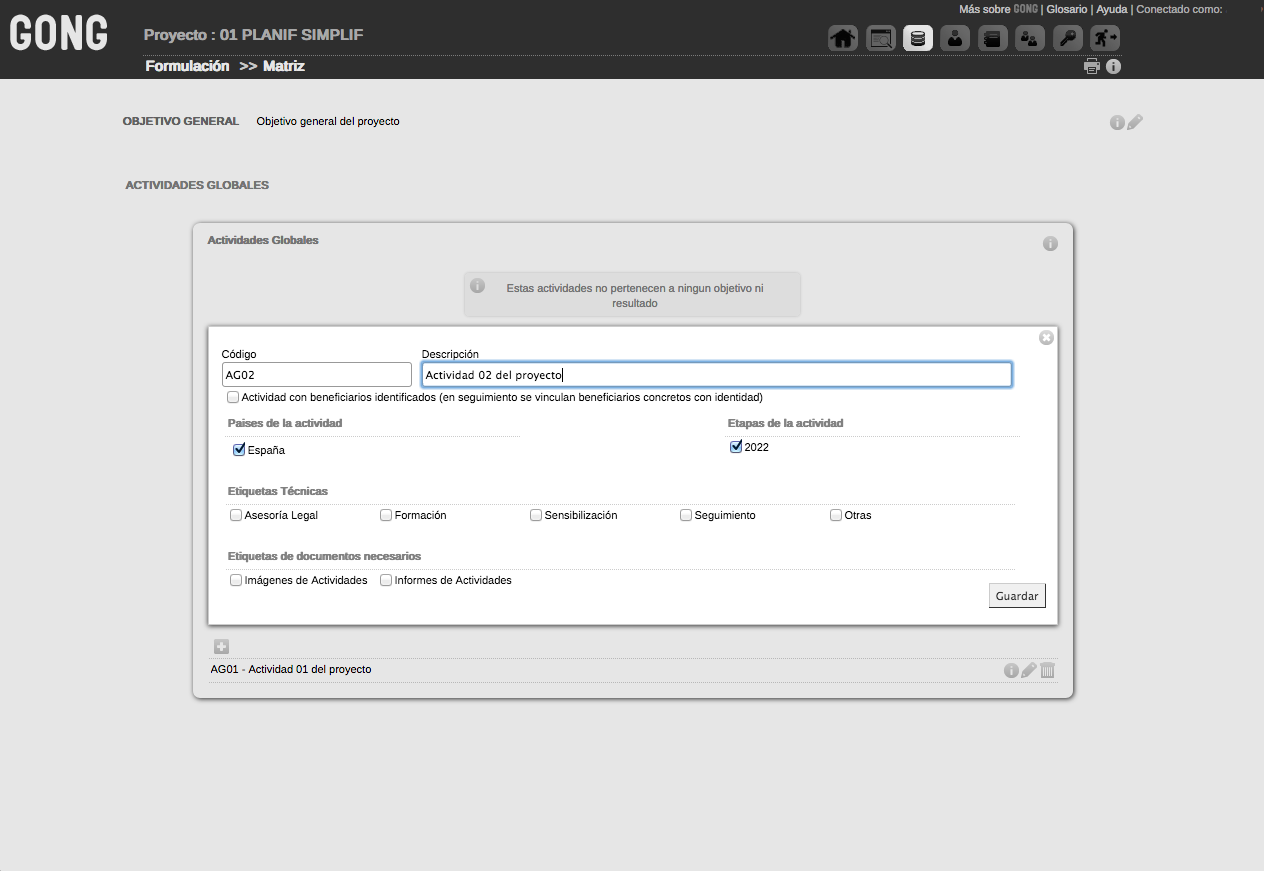The image size is (1264, 871).
Task: Edit the Objetivo General with pencil icon
Action: 1135,123
